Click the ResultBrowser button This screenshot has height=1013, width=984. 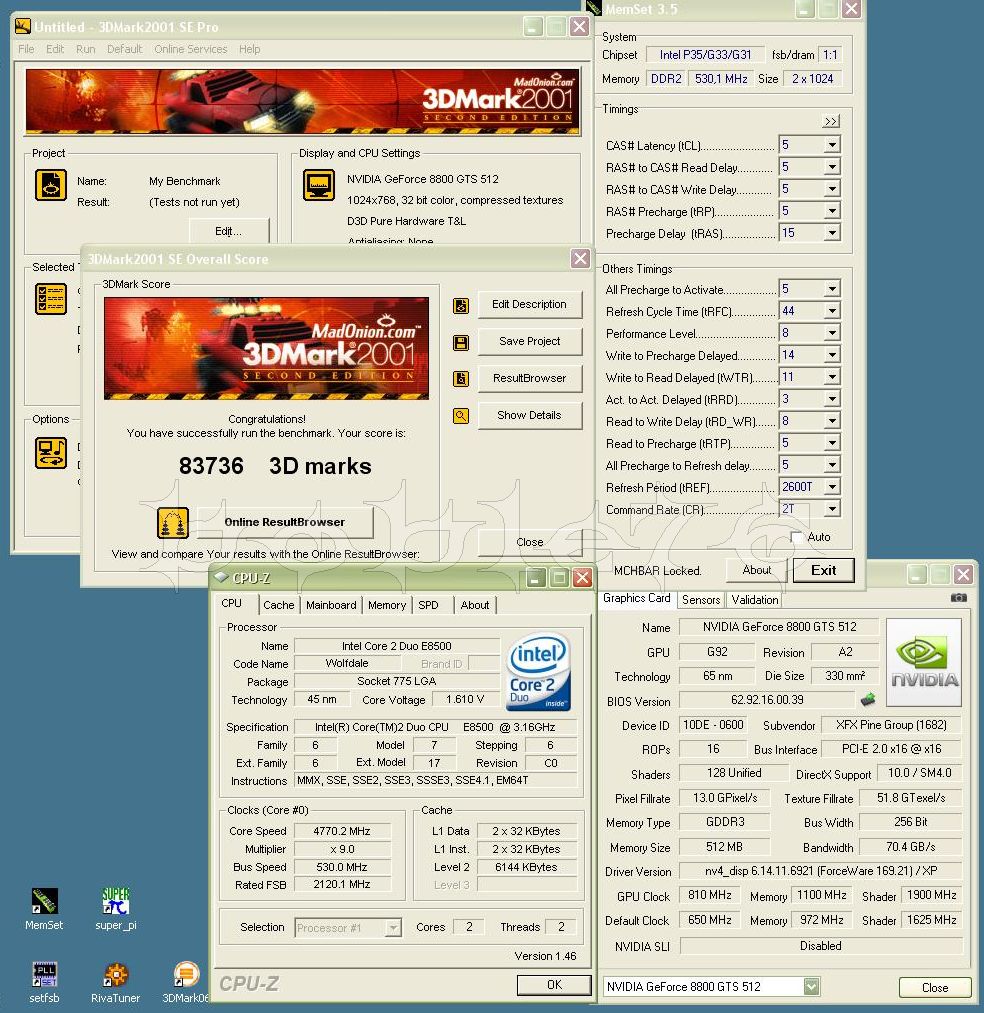(529, 378)
